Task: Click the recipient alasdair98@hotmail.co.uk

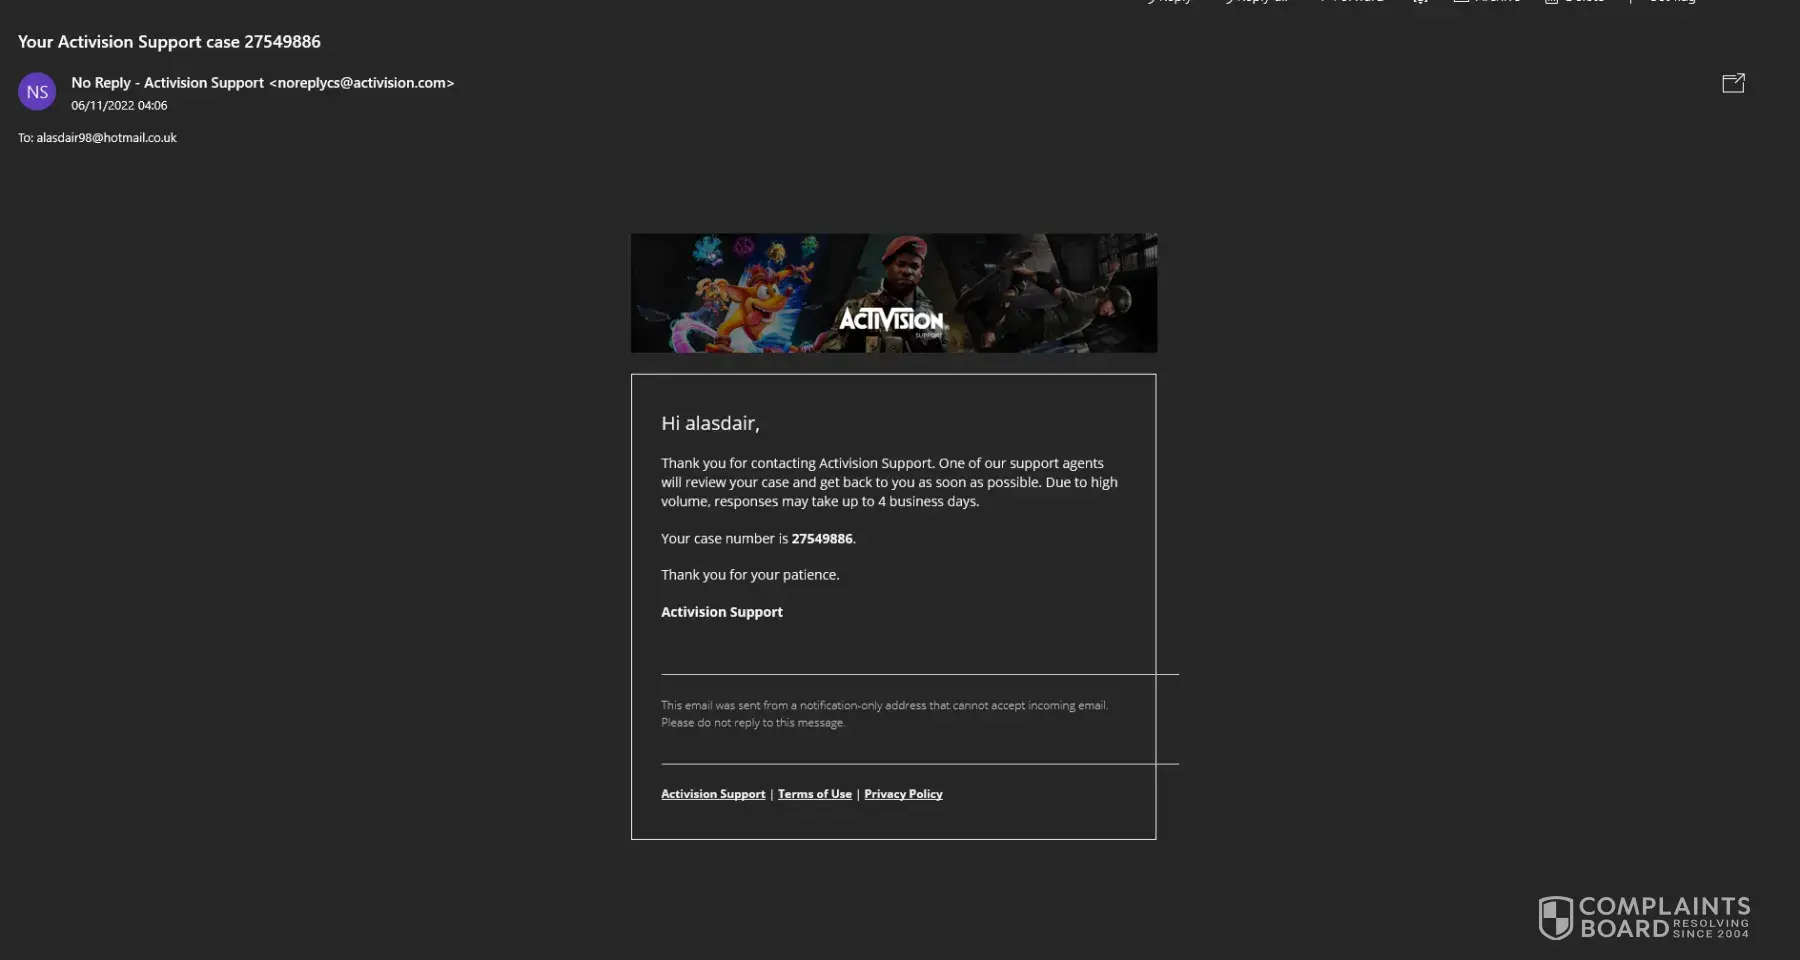Action: (106, 138)
